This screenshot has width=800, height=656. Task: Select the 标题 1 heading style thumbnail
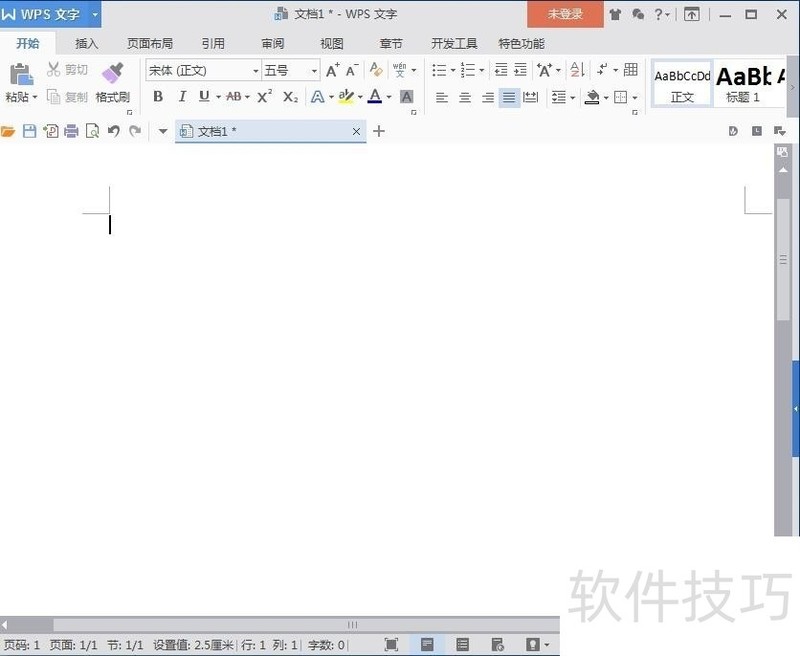(744, 82)
